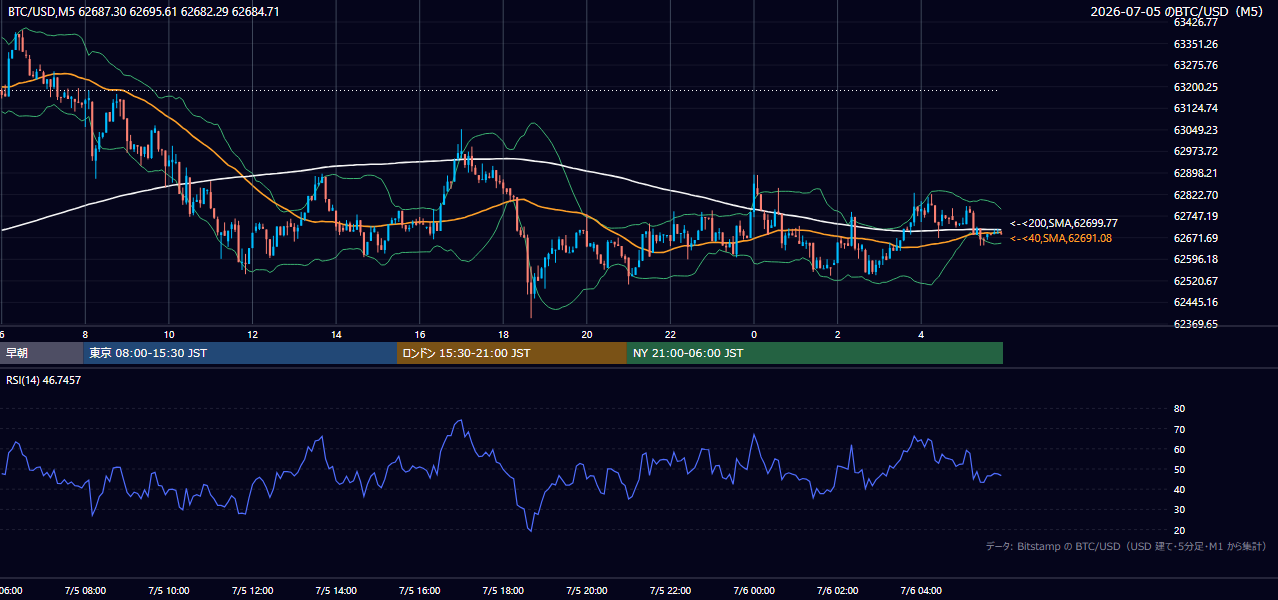The height and width of the screenshot is (600, 1278).
Task: Click RSI scale level 60
Action: click(1179, 449)
